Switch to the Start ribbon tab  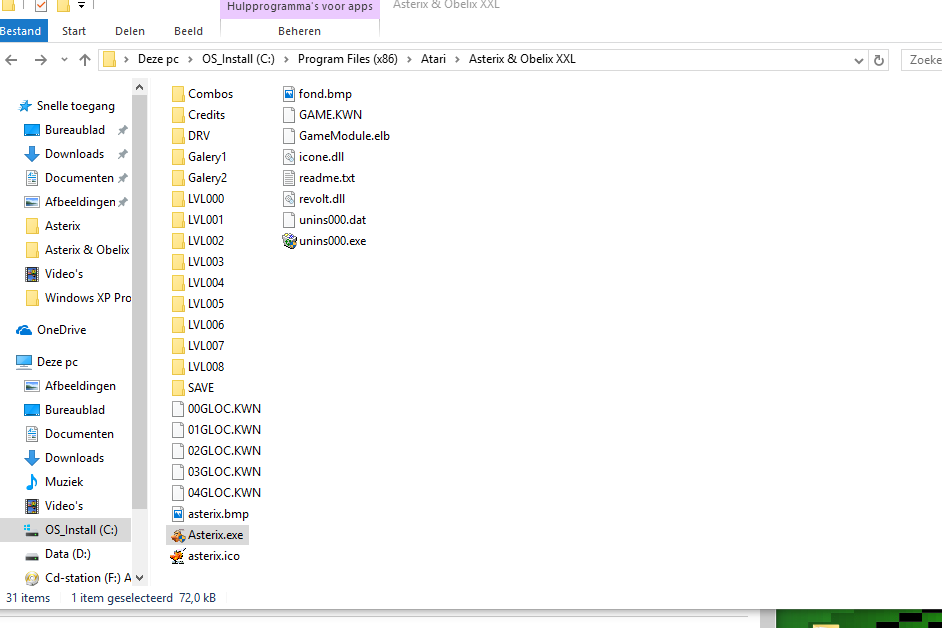74,31
